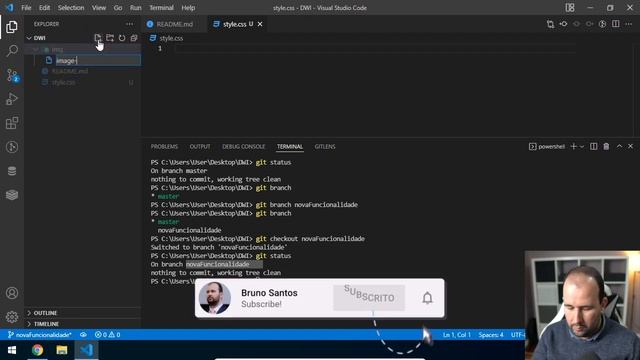This screenshot has width=640, height=360.
Task: Split the terminal panel
Action: (593, 147)
